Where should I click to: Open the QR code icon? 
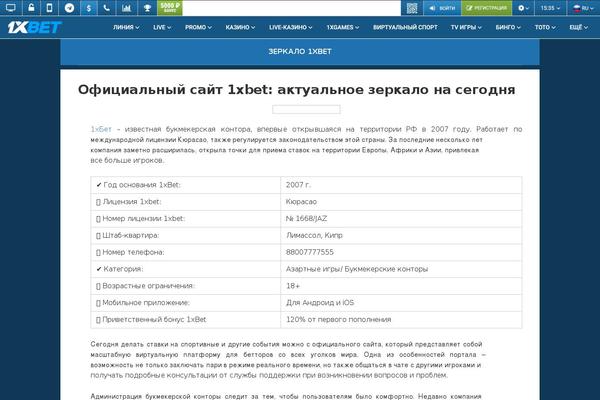(412, 8)
